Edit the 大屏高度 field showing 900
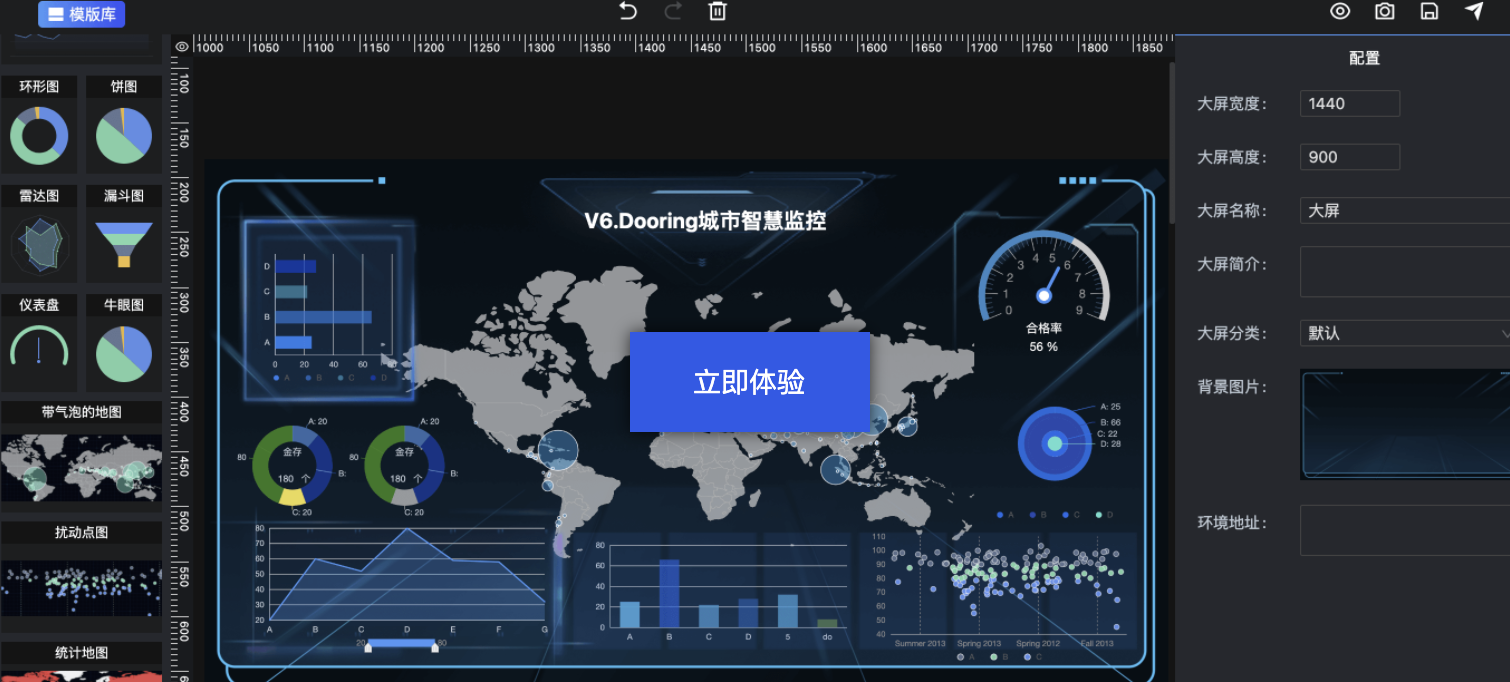This screenshot has width=1510, height=682. click(1350, 157)
